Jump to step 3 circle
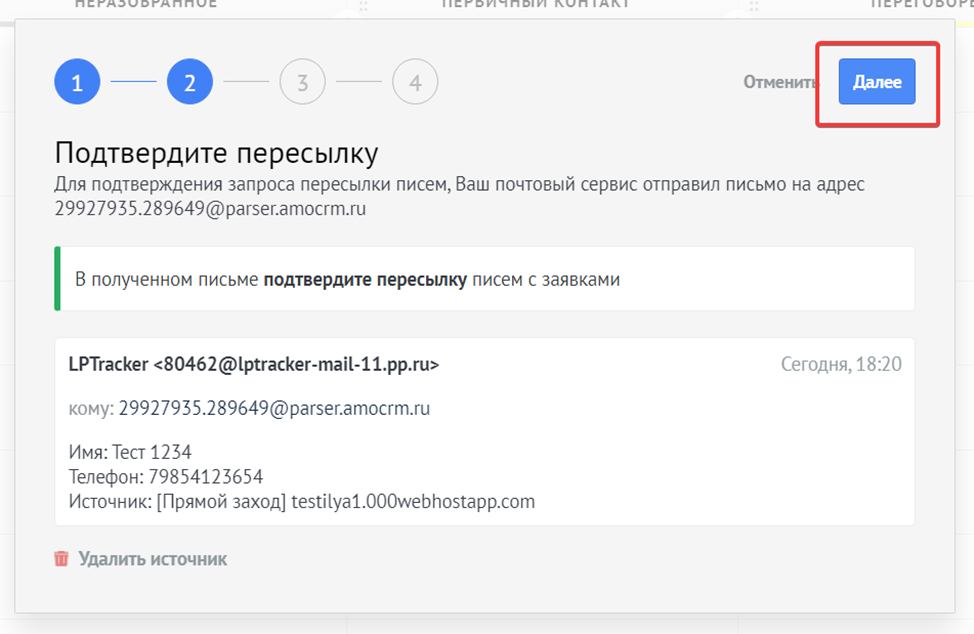Image resolution: width=974 pixels, height=634 pixels. point(303,82)
